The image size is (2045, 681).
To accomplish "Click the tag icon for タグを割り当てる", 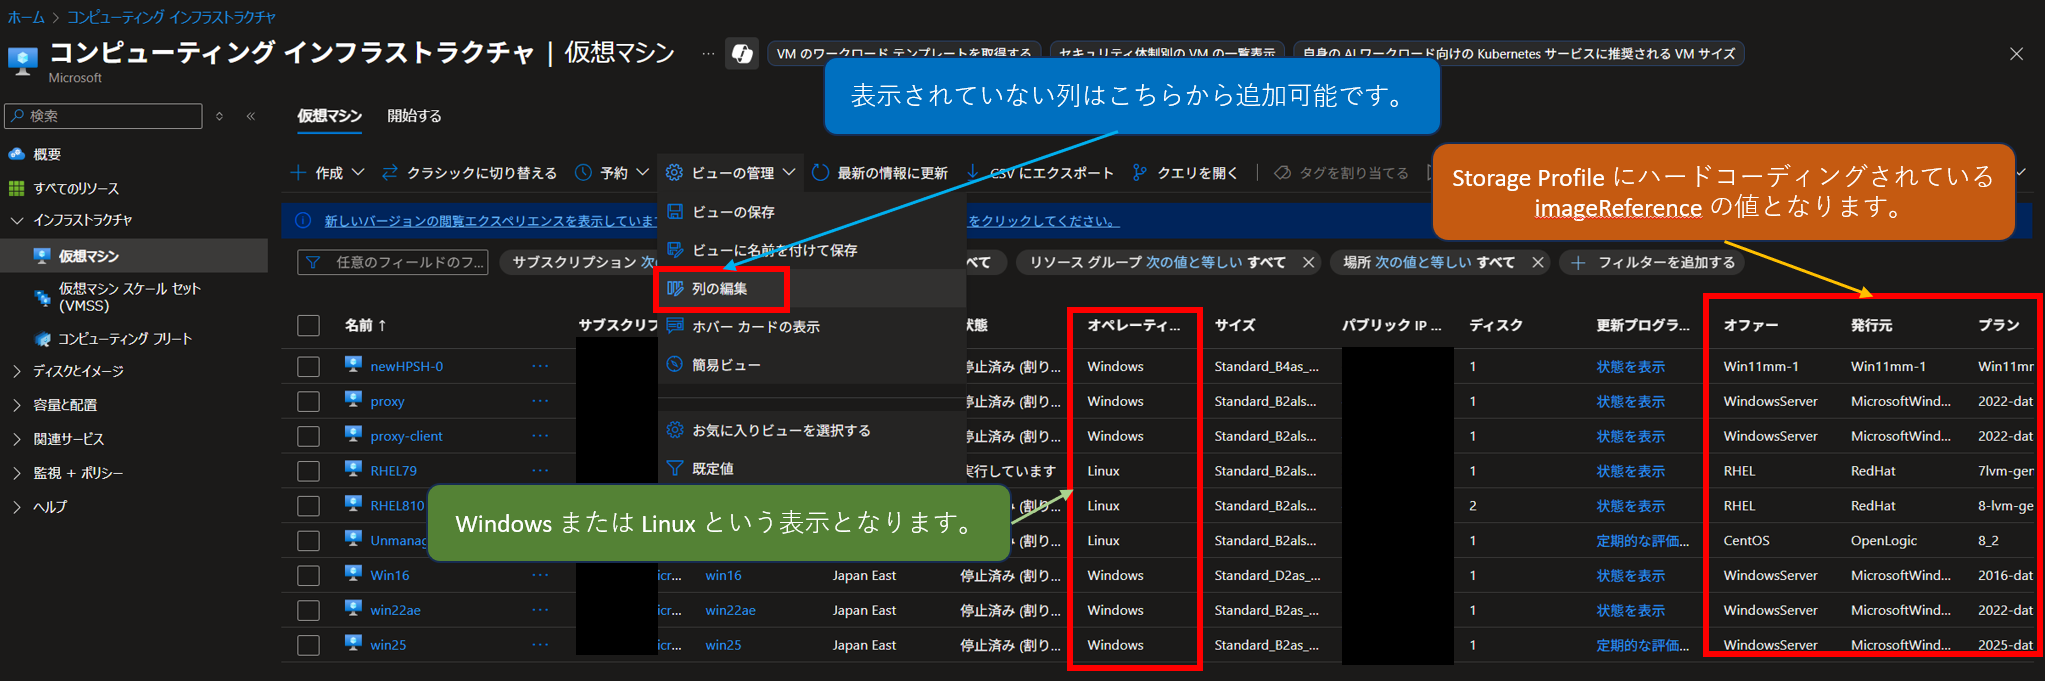I will coord(1282,172).
